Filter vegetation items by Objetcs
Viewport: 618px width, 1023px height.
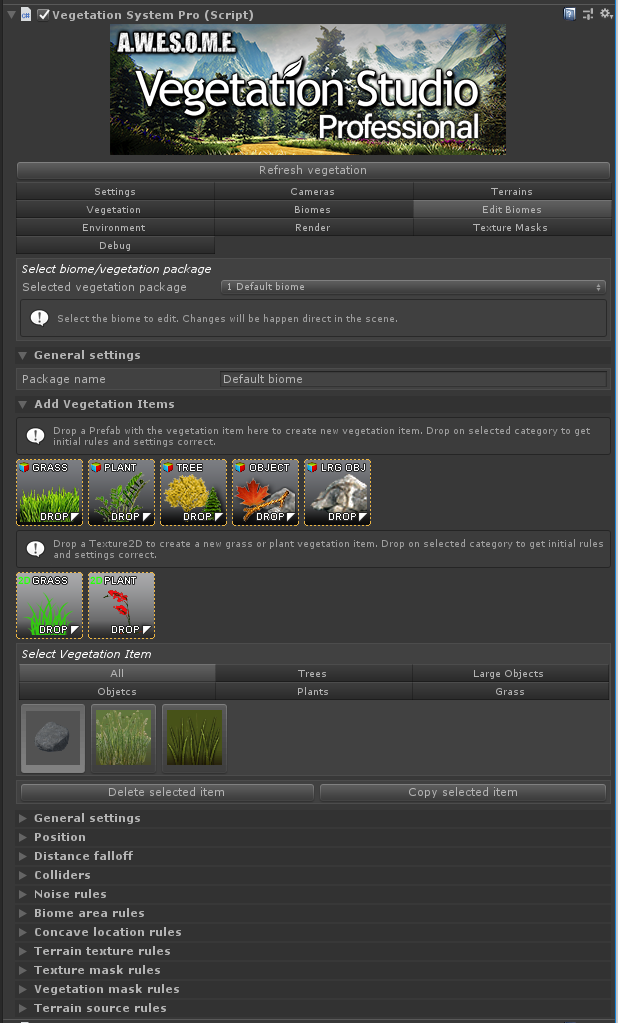[x=117, y=692]
